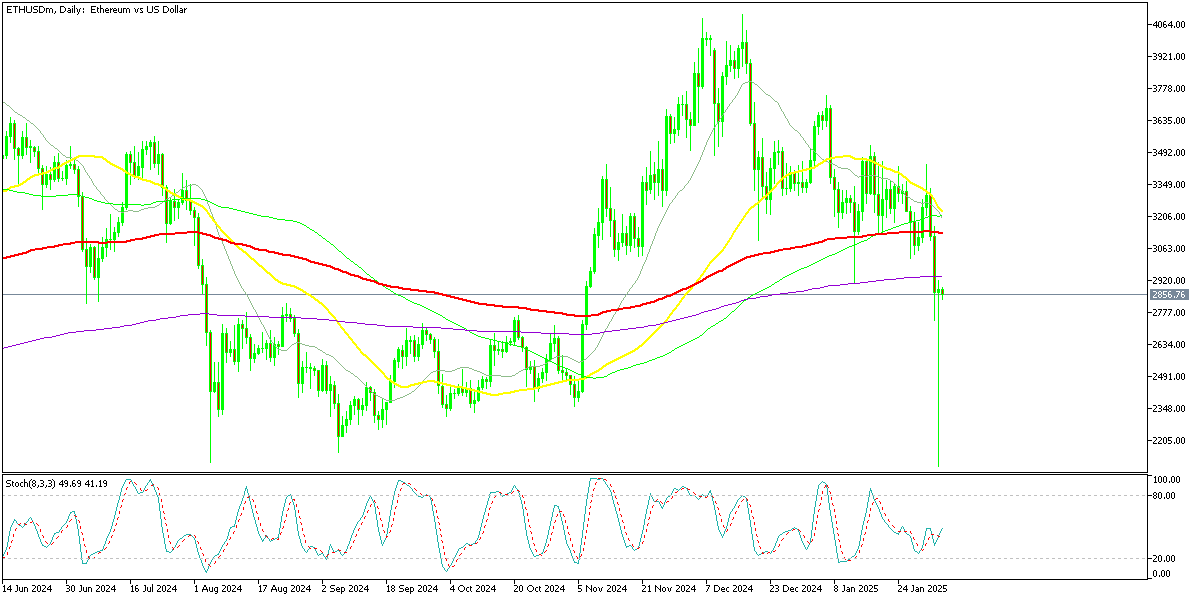Click the 3206.00 price axis label

click(1169, 217)
